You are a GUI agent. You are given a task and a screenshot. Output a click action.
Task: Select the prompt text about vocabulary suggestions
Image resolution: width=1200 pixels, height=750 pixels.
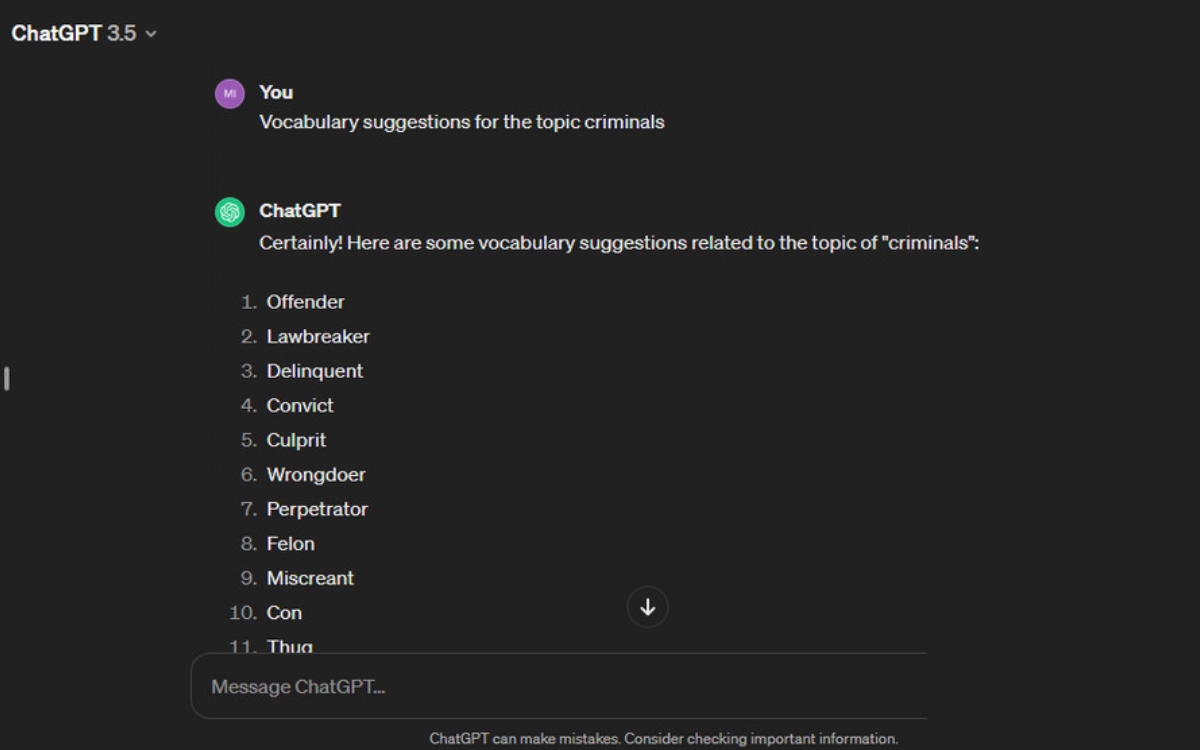pyautogui.click(x=461, y=121)
